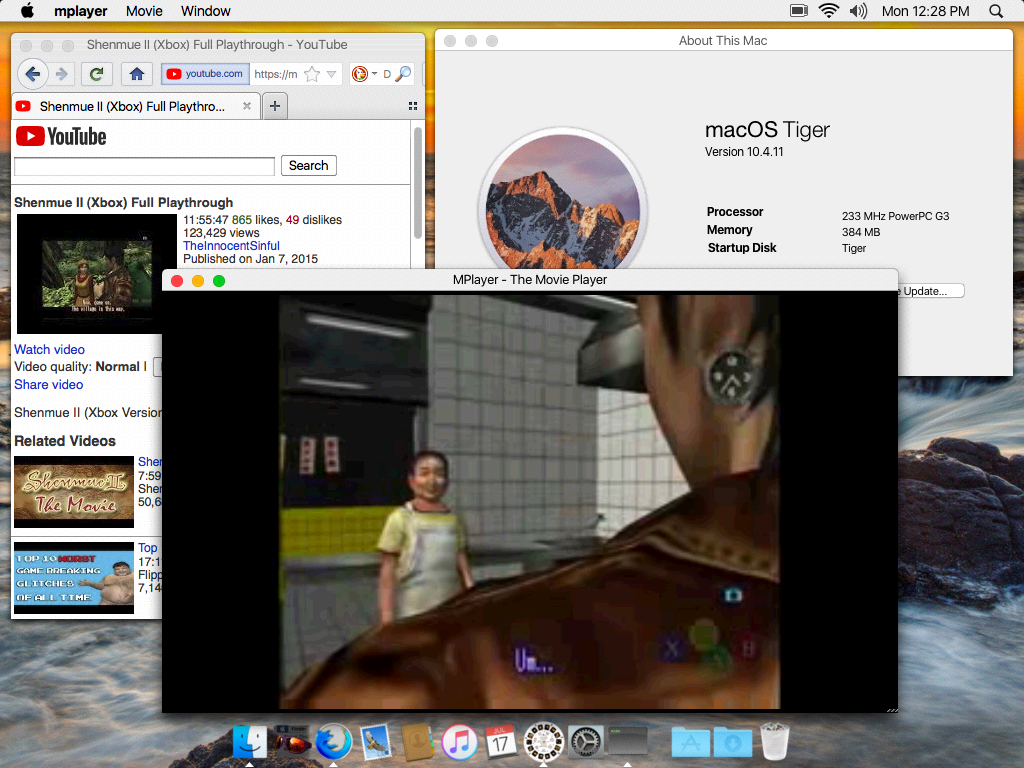Viewport: 1024px width, 768px height.
Task: Click the 384 MB memory value
Action: pos(861,232)
